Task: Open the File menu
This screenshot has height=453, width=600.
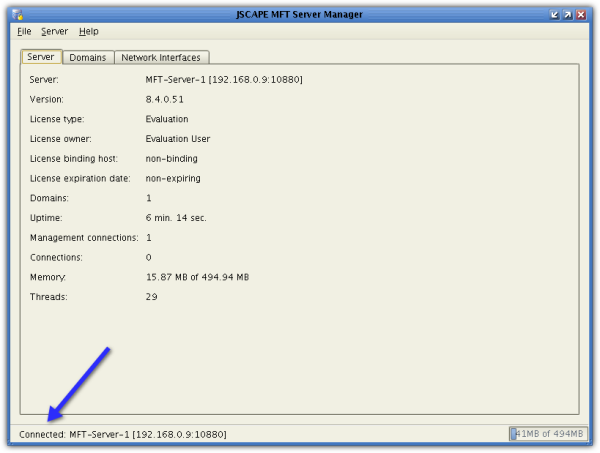Action: click(x=24, y=31)
